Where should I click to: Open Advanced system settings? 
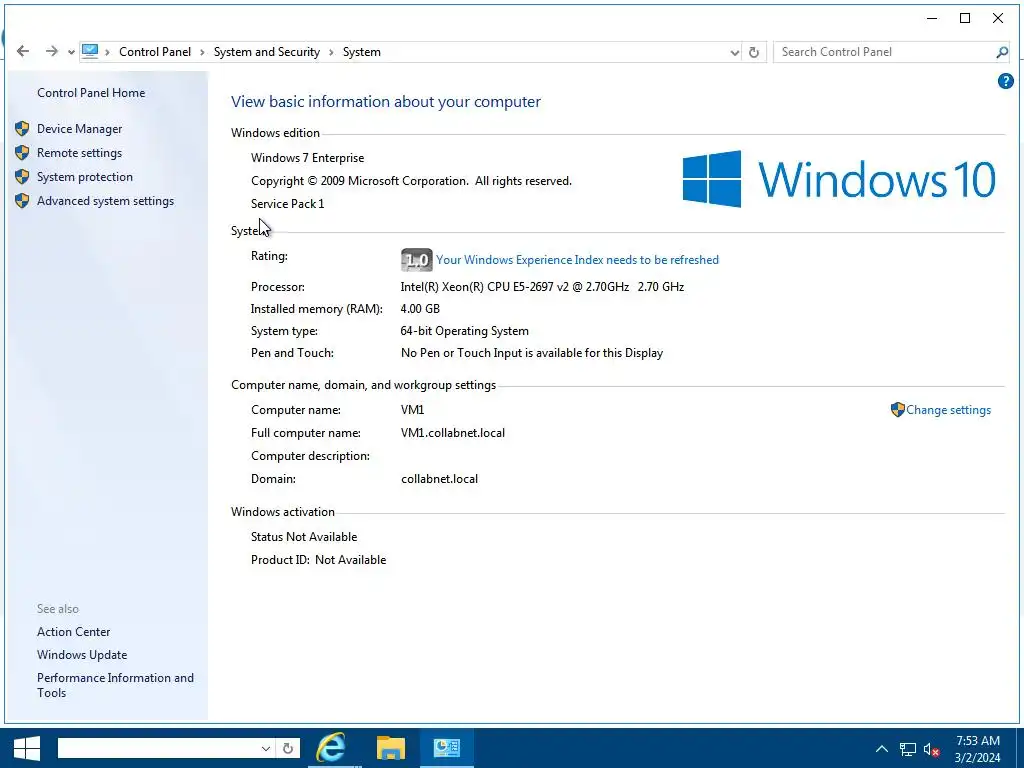105,201
